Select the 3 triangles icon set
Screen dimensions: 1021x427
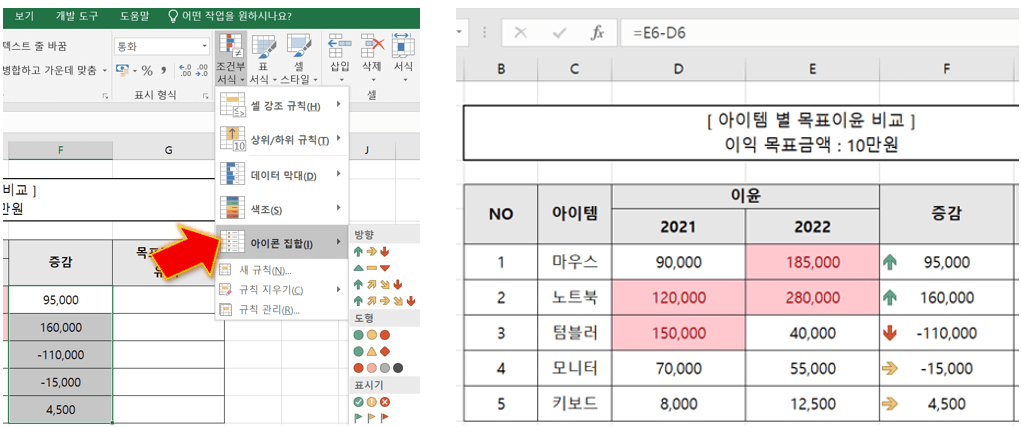pos(371,268)
